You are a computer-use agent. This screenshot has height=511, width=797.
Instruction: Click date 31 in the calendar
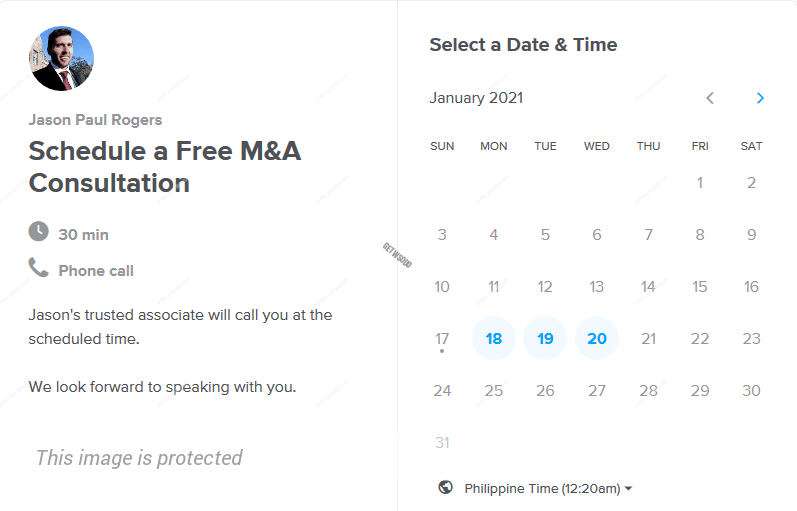[x=442, y=443]
